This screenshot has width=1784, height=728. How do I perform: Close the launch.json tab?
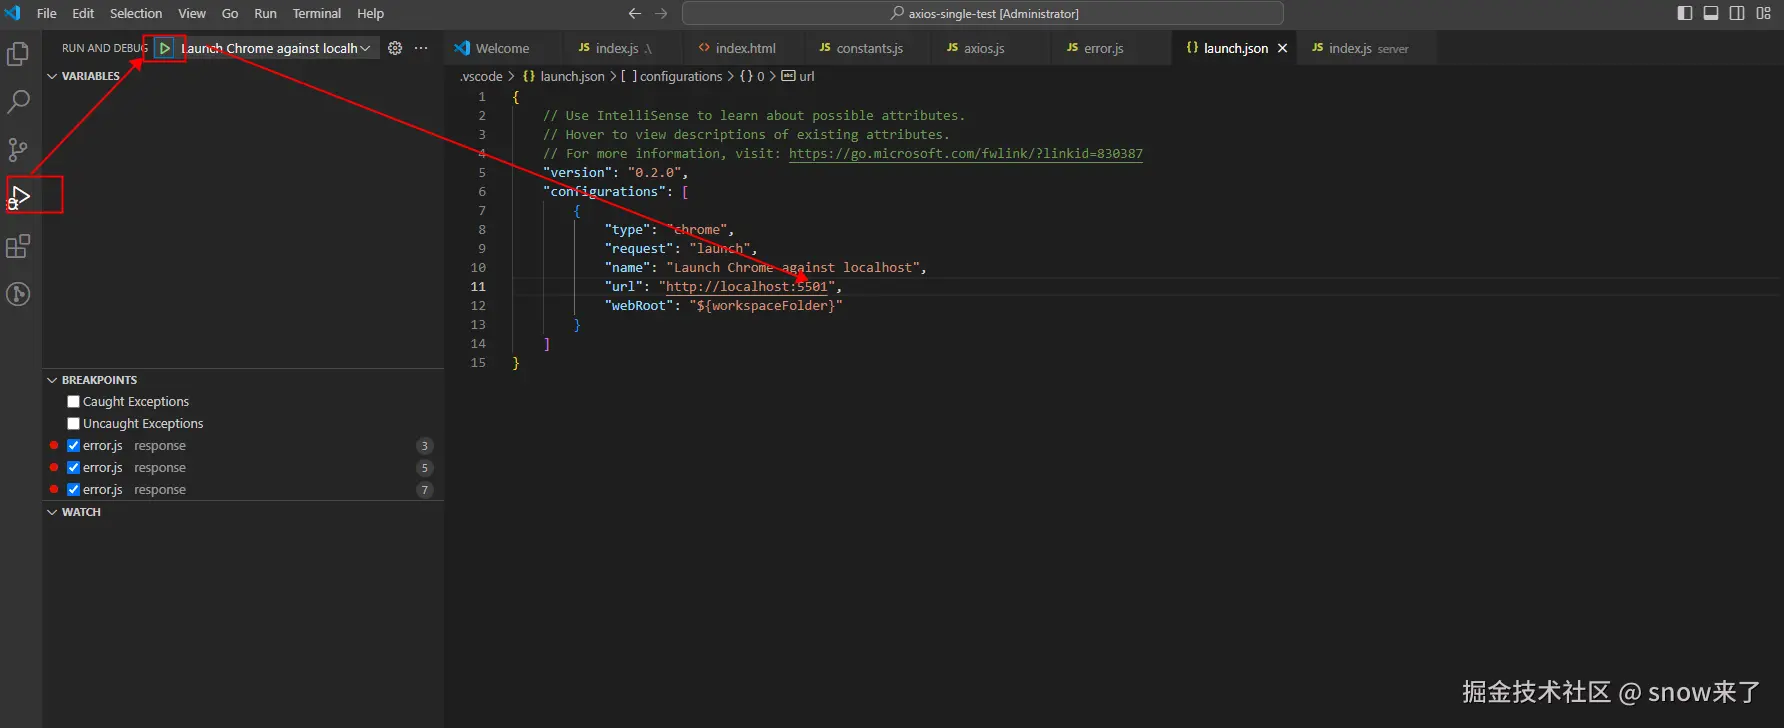click(1282, 48)
